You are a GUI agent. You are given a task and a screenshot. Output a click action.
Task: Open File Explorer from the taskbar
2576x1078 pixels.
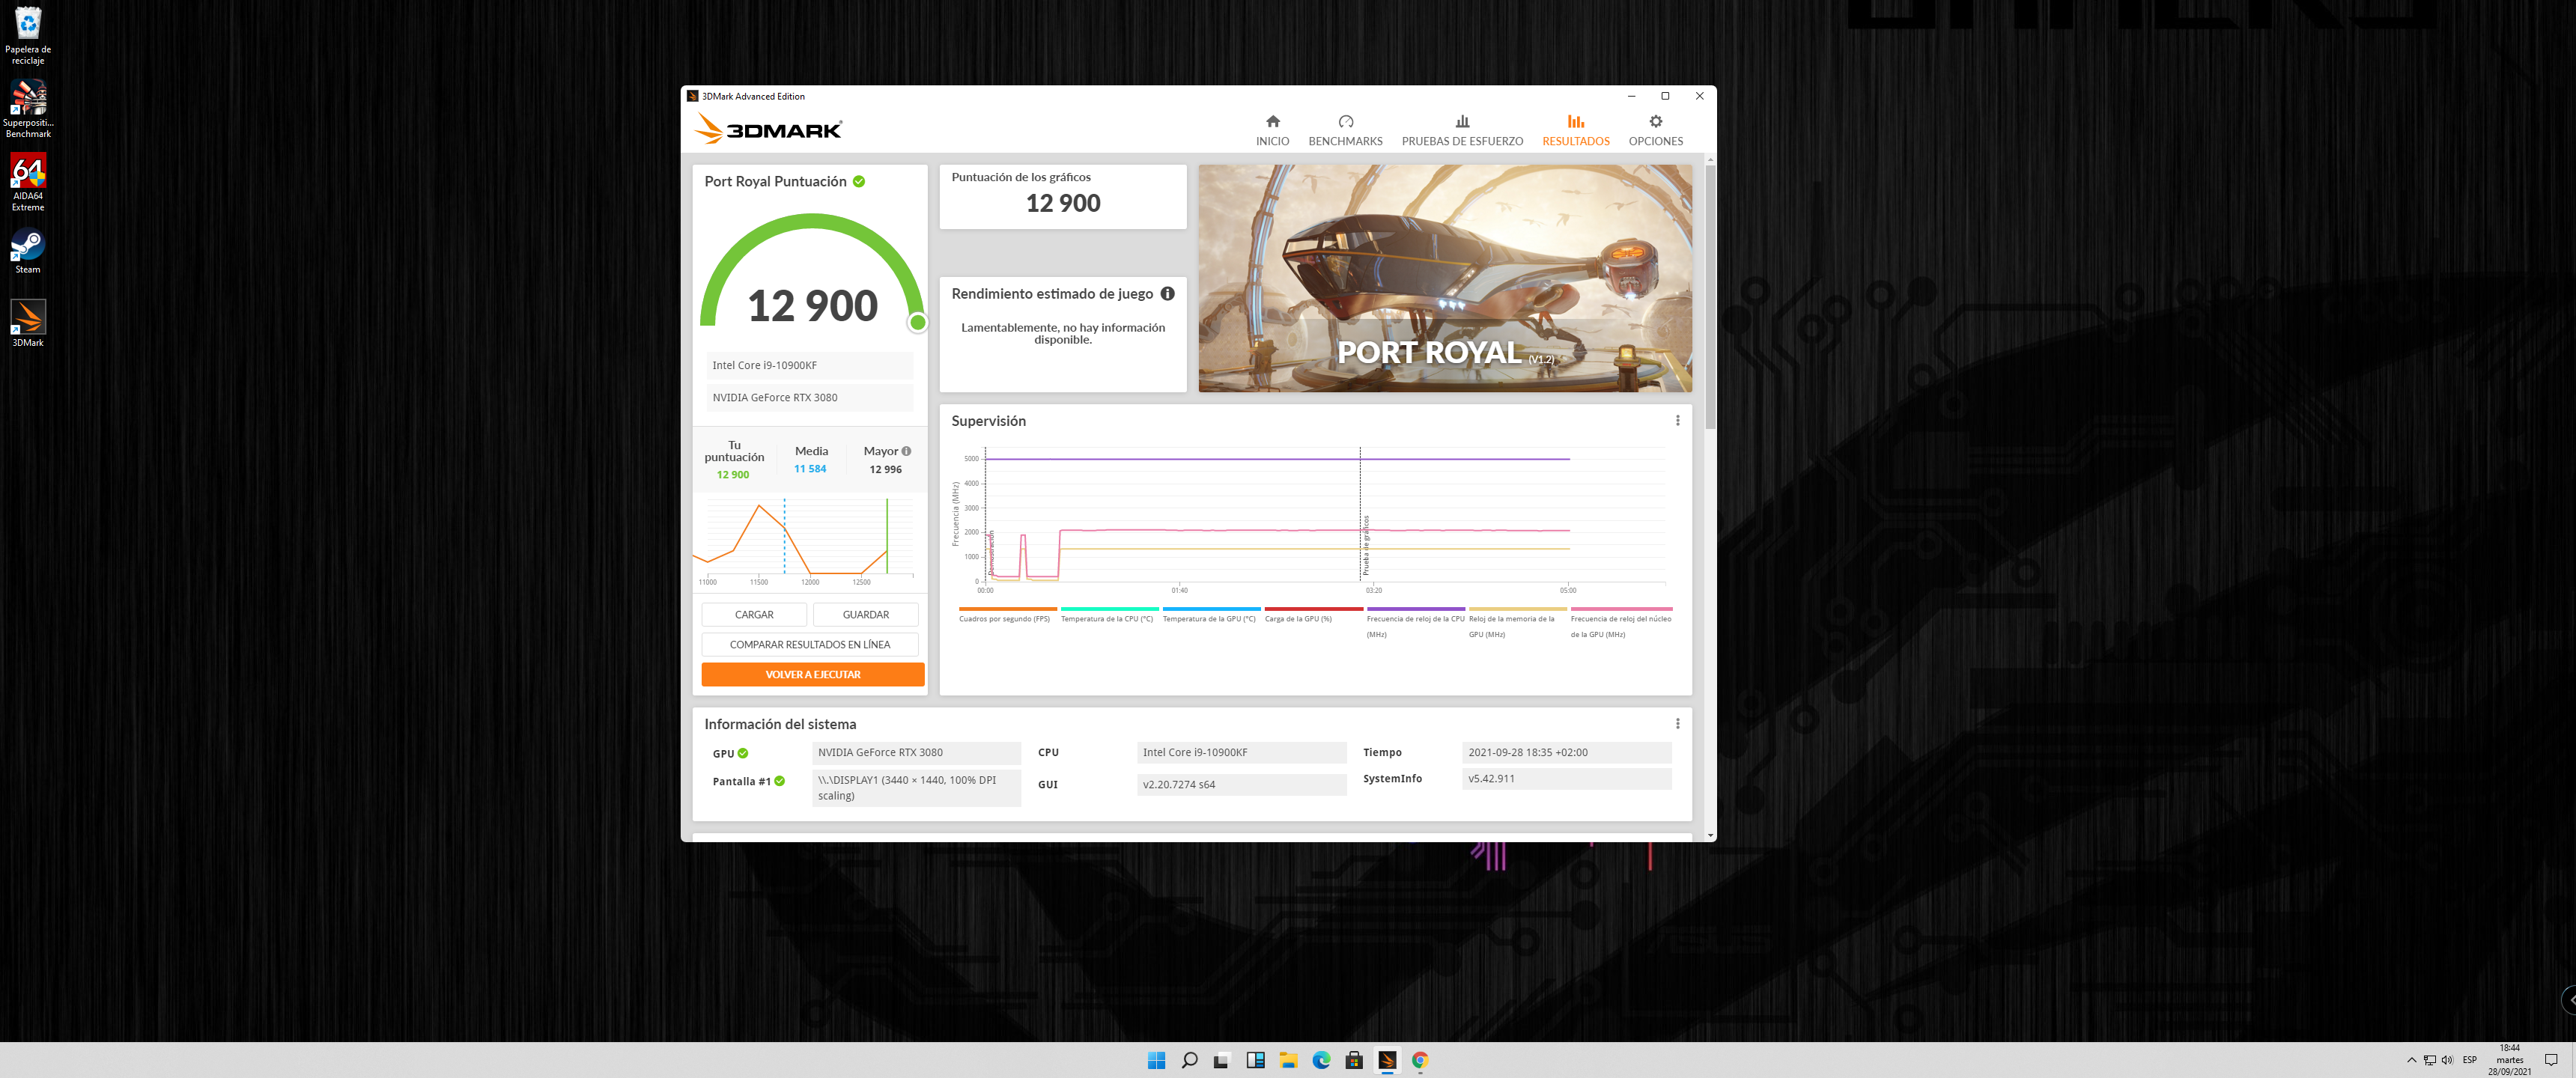click(1288, 1060)
